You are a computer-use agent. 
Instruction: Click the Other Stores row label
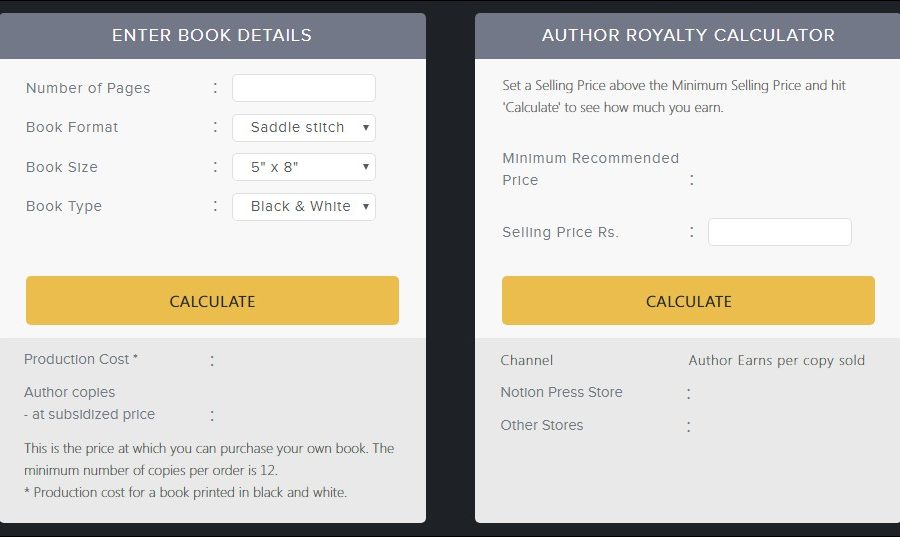pyautogui.click(x=541, y=425)
